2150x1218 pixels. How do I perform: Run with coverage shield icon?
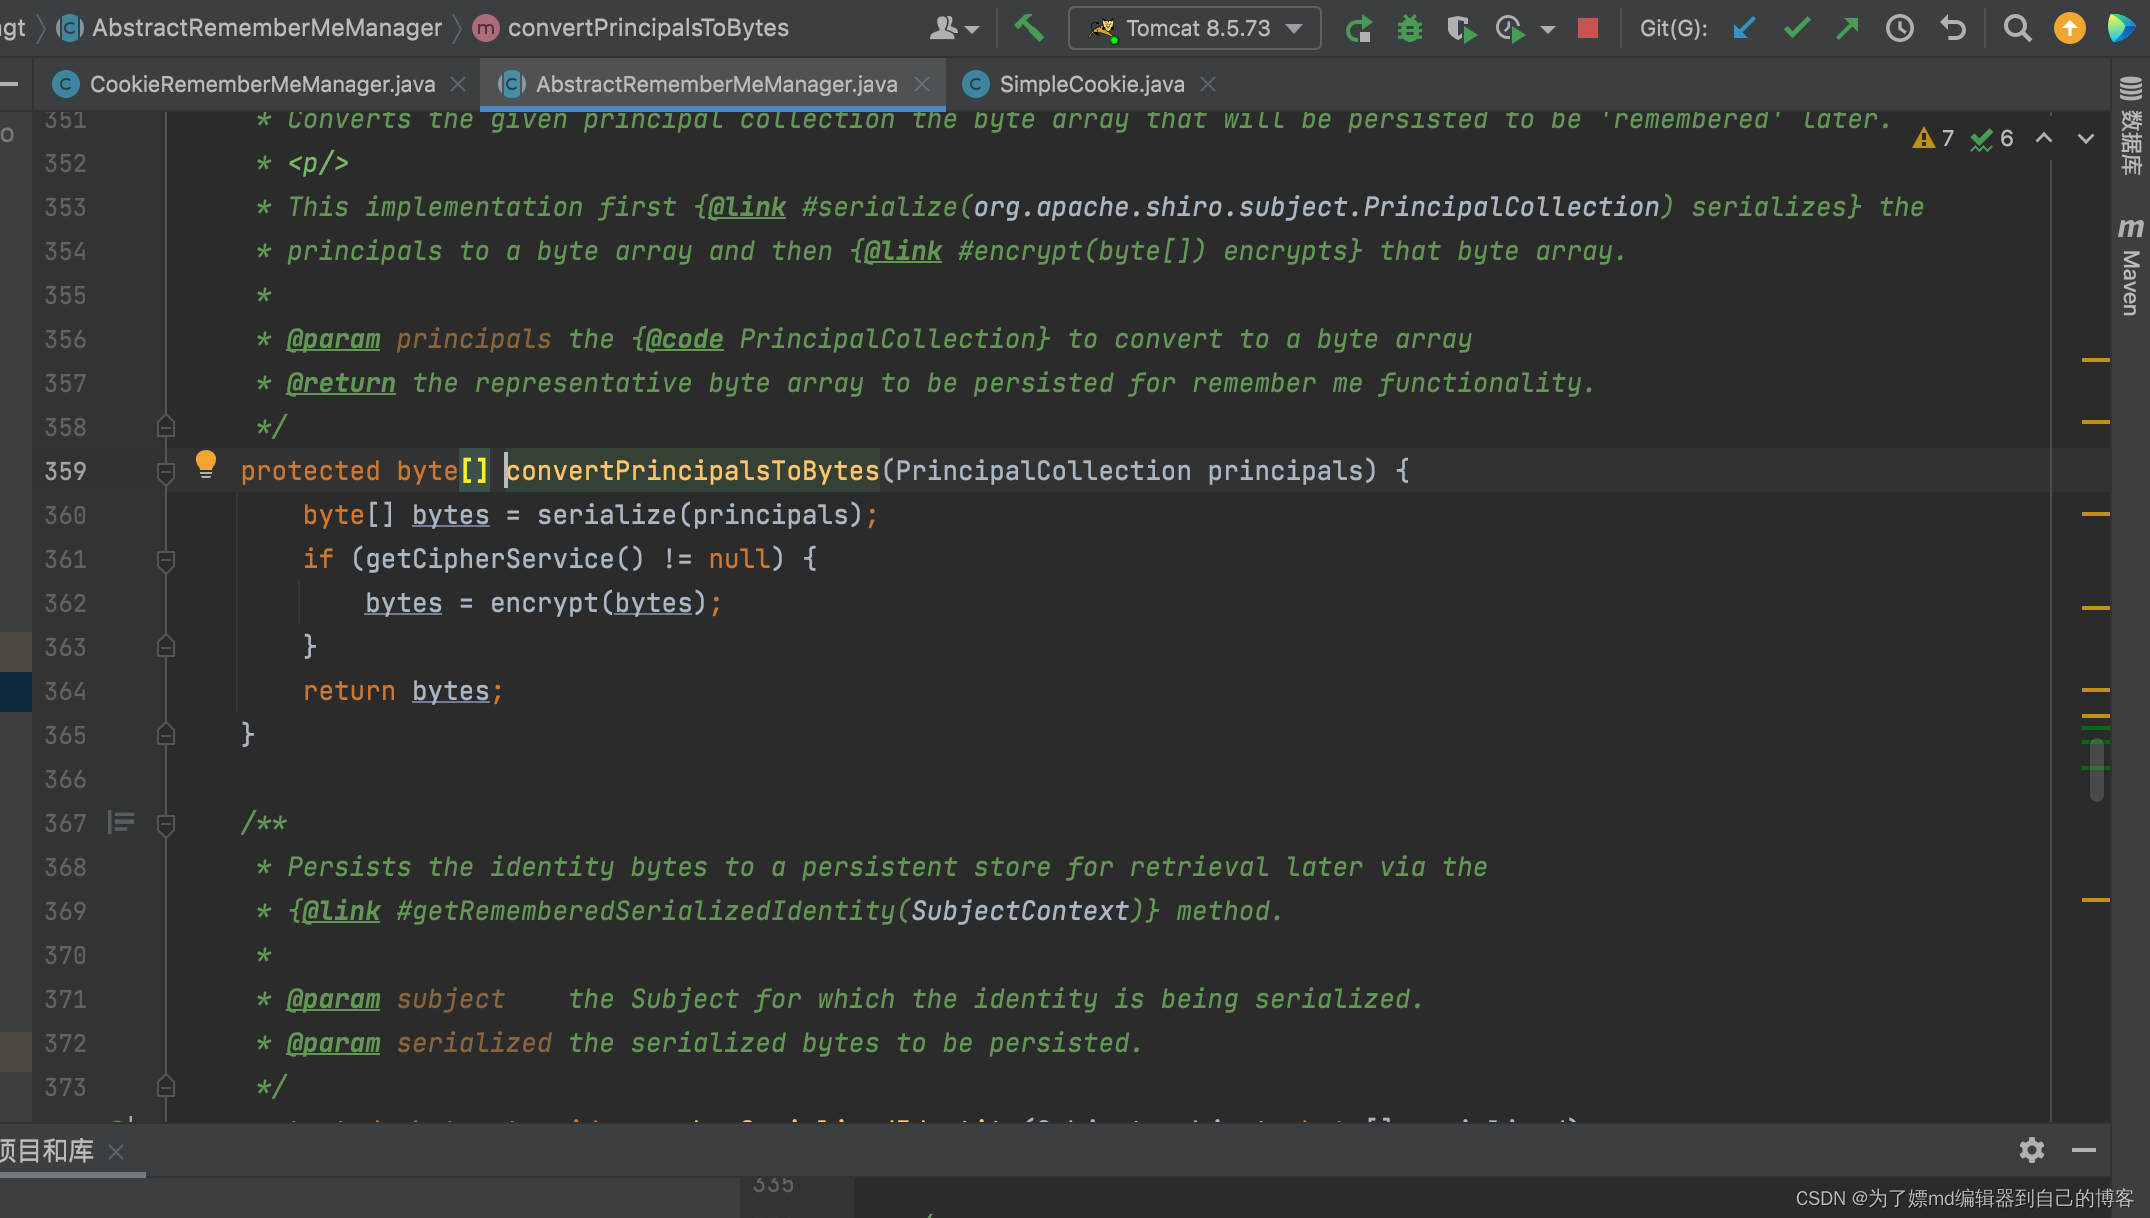click(x=1461, y=28)
